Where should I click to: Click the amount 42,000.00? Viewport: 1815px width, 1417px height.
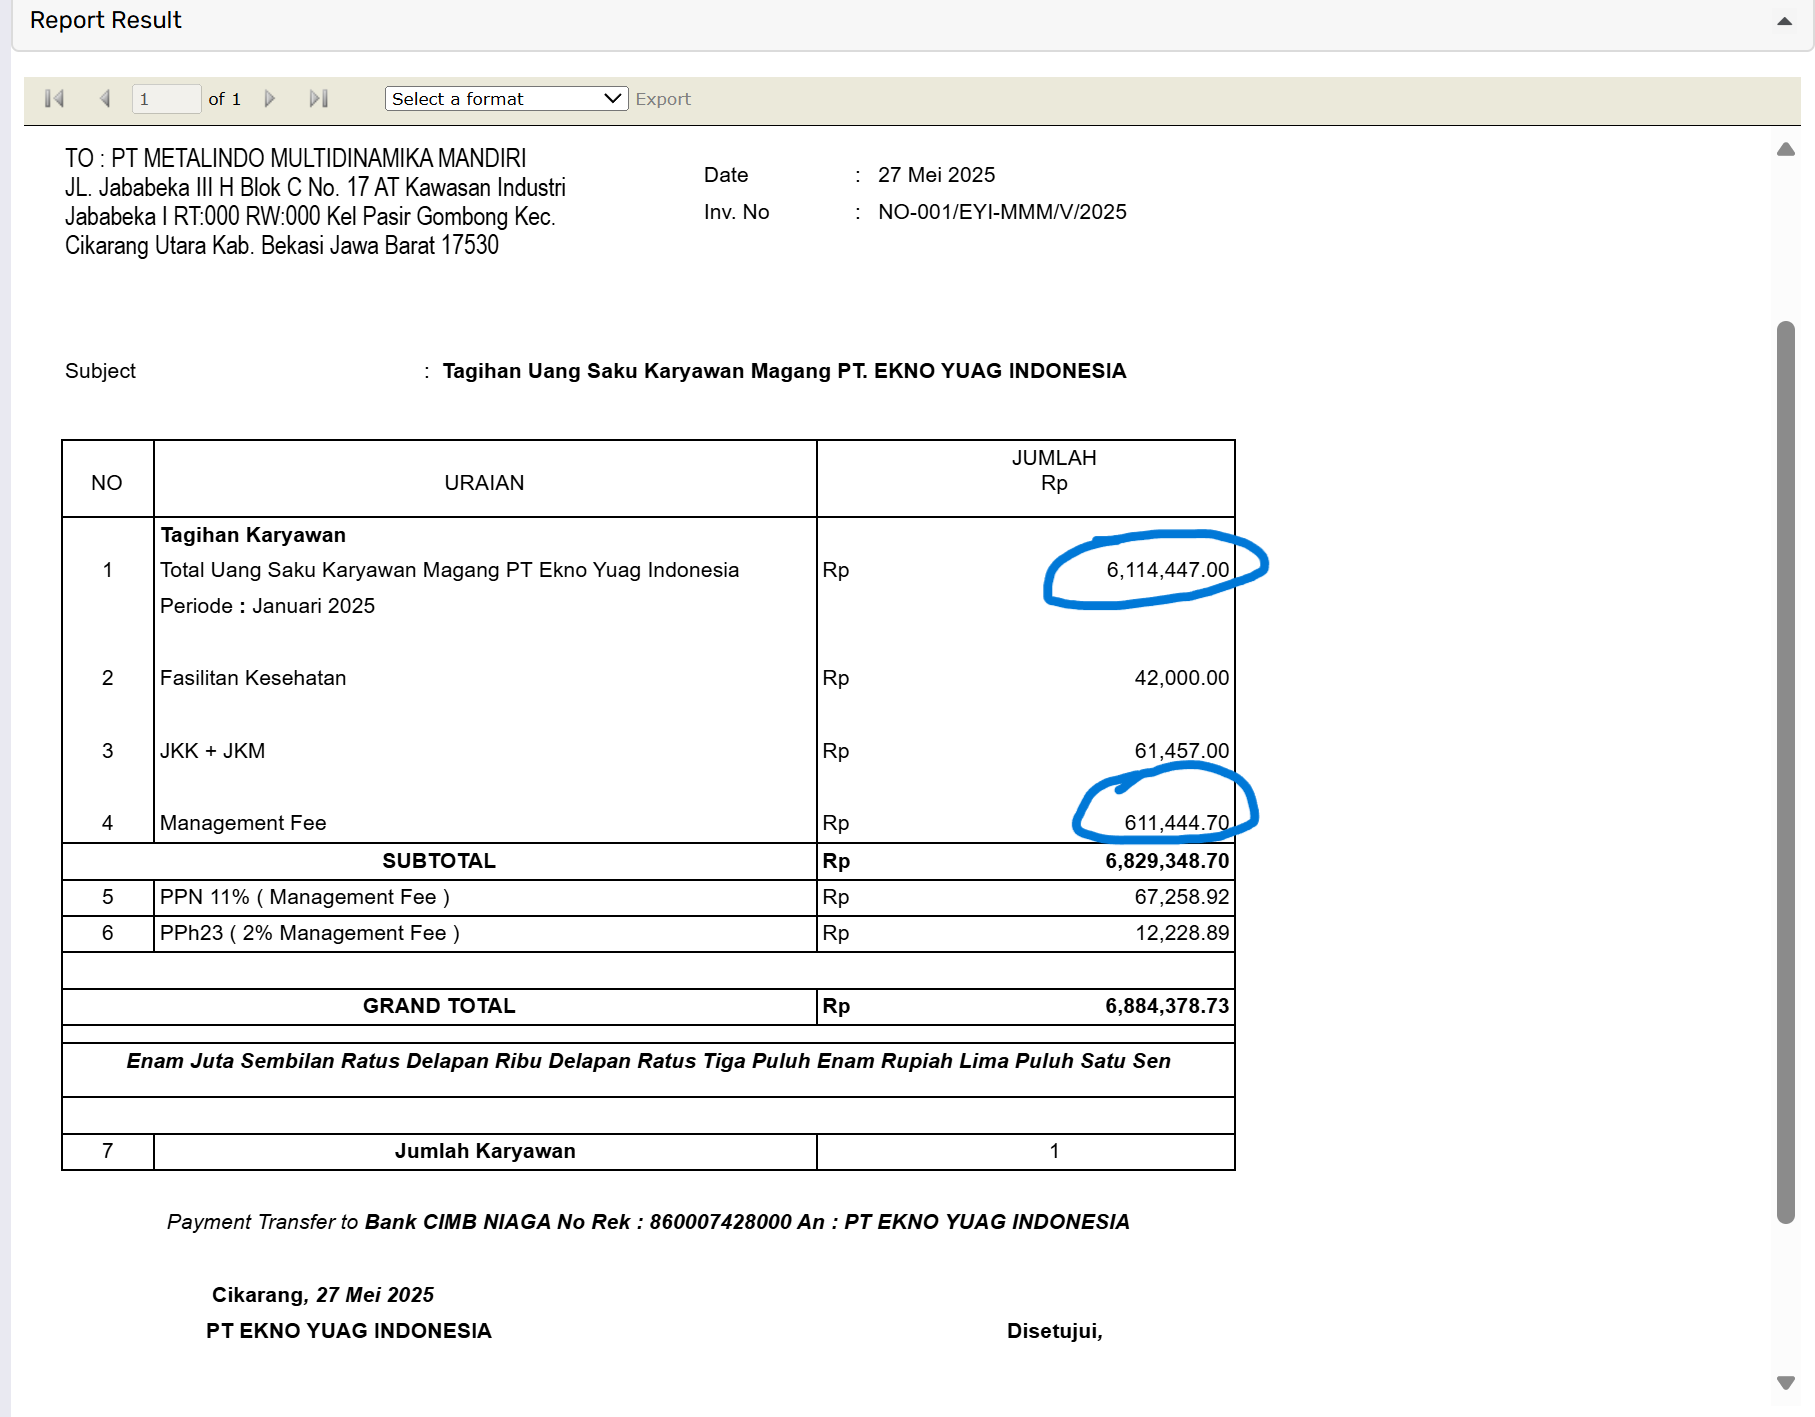pos(1181,678)
